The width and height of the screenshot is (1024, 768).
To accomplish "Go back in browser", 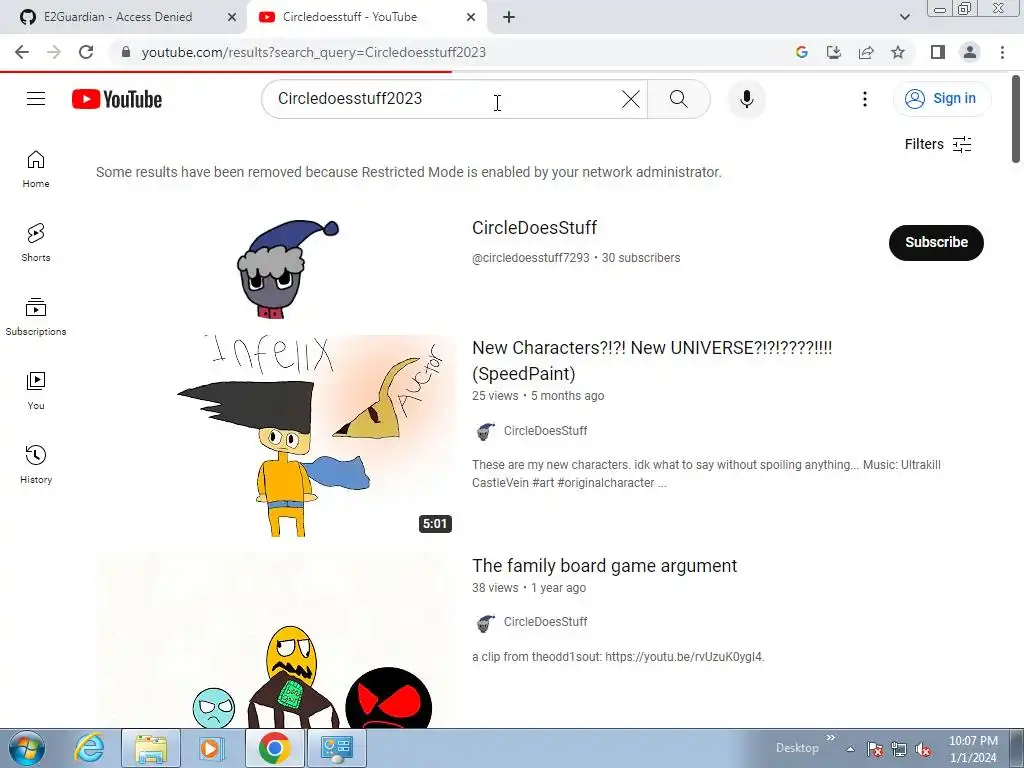I will click(22, 52).
